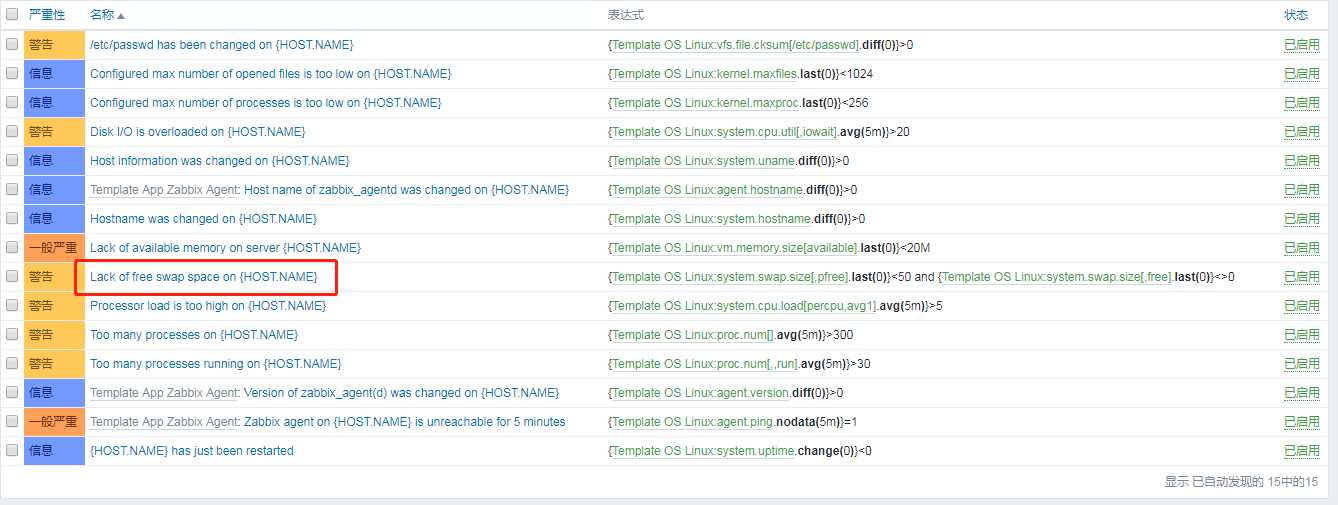1338x505 pixels.
Task: Open Hostname was changed trigger link
Action: tap(203, 218)
